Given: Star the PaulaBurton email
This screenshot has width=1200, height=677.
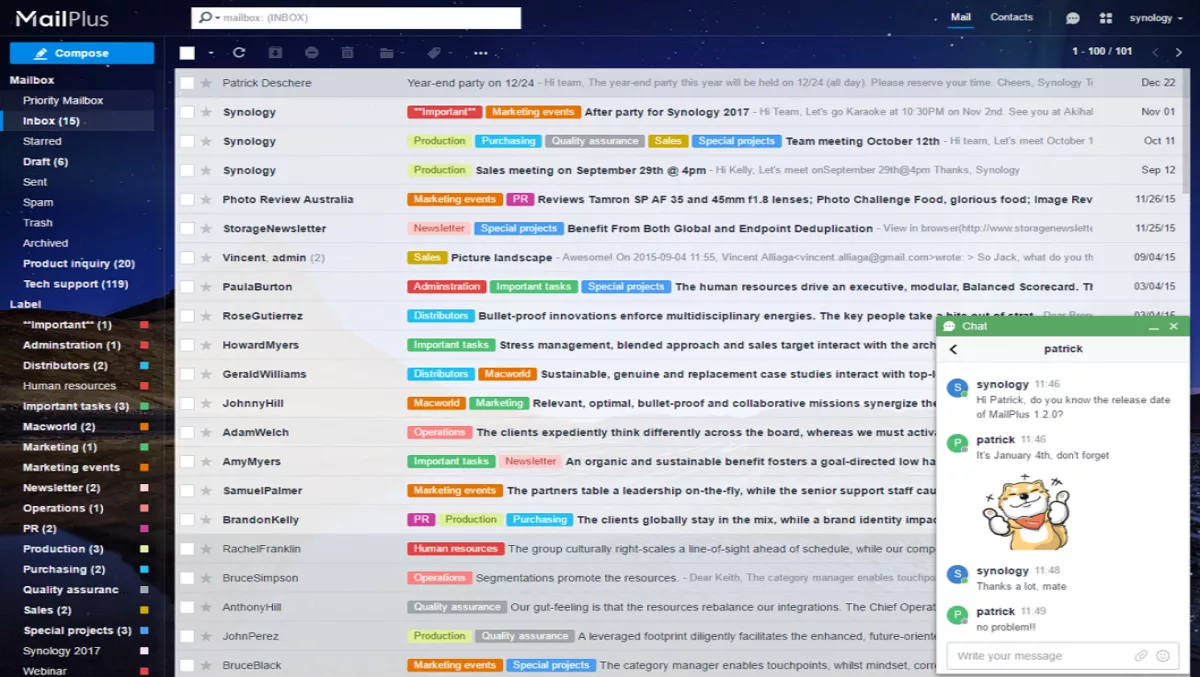Looking at the screenshot, I should (x=206, y=287).
